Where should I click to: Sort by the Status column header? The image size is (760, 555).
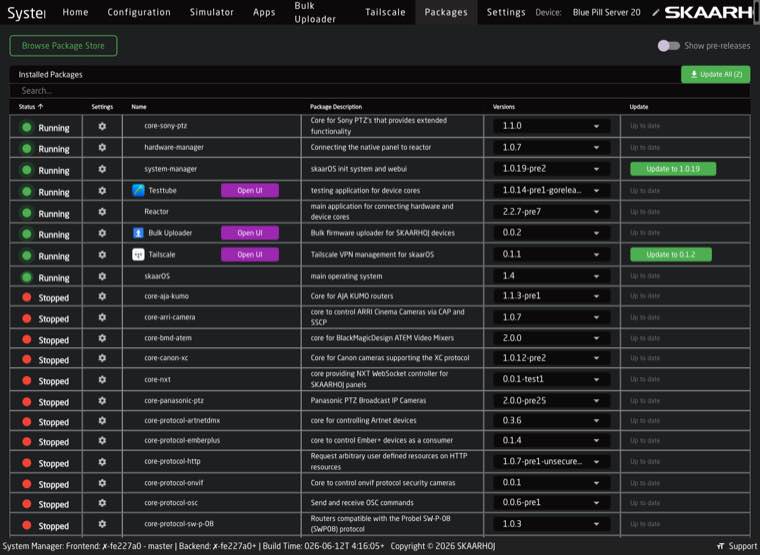click(31, 107)
